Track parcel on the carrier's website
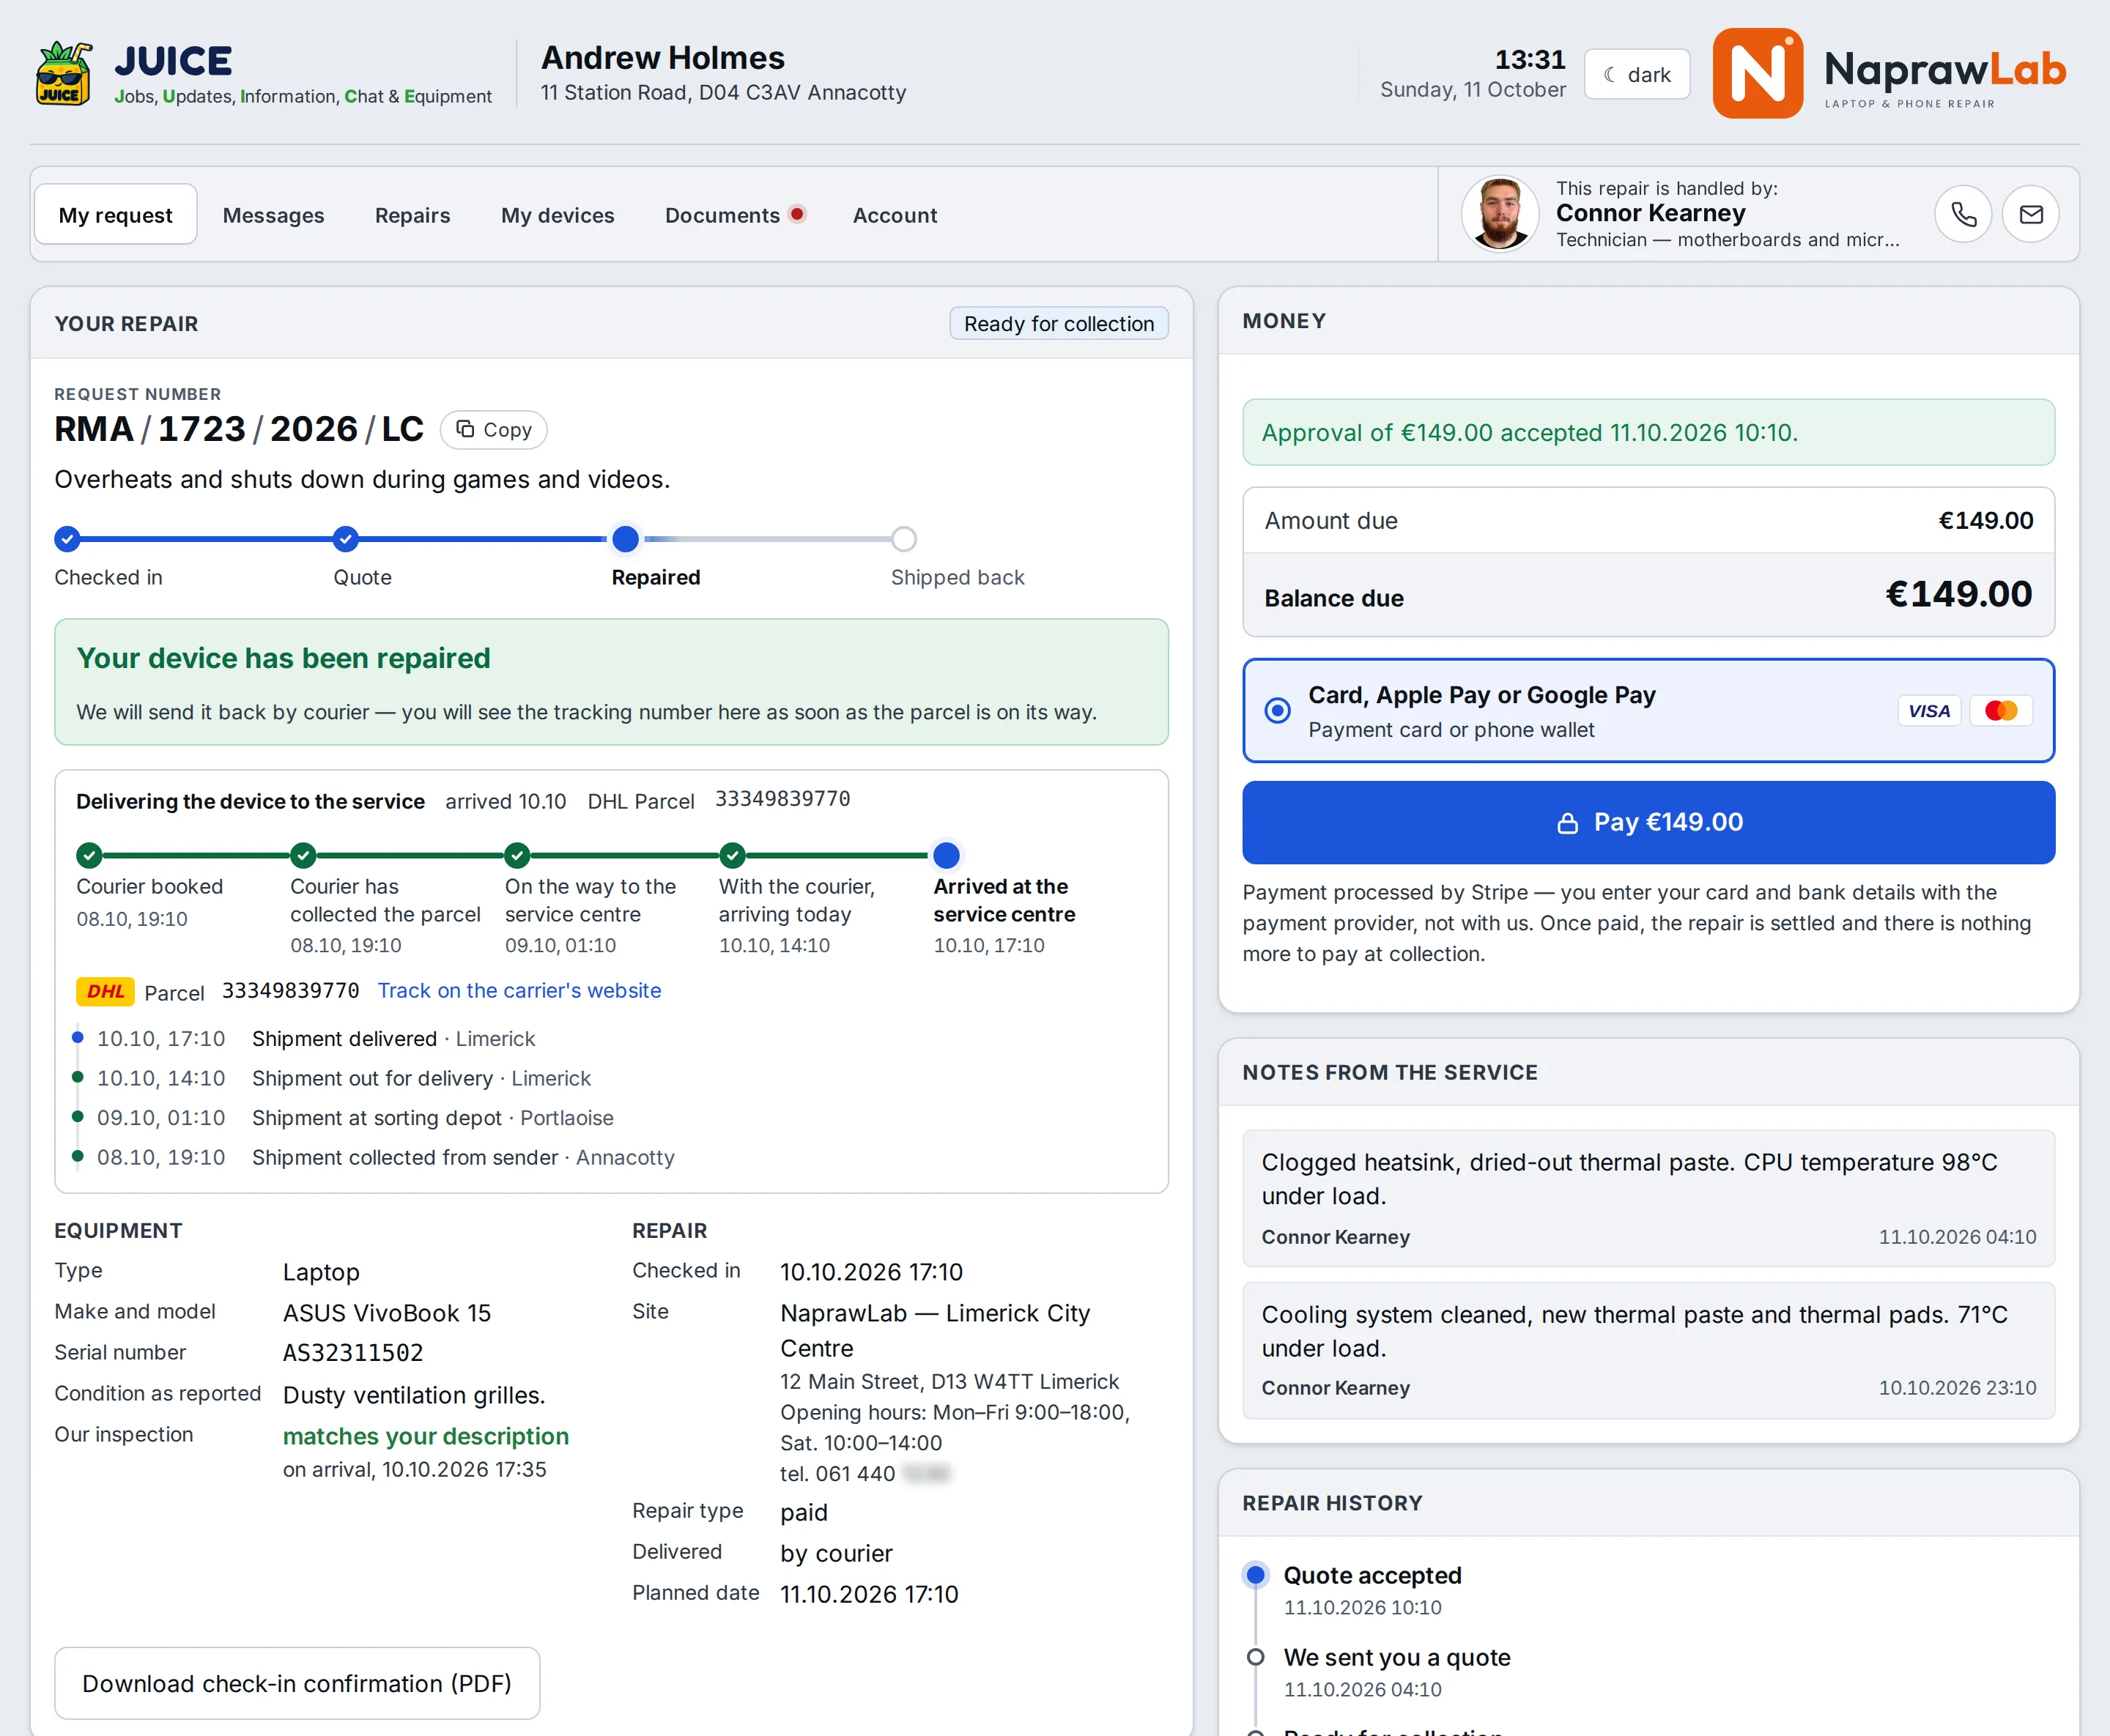 519,991
